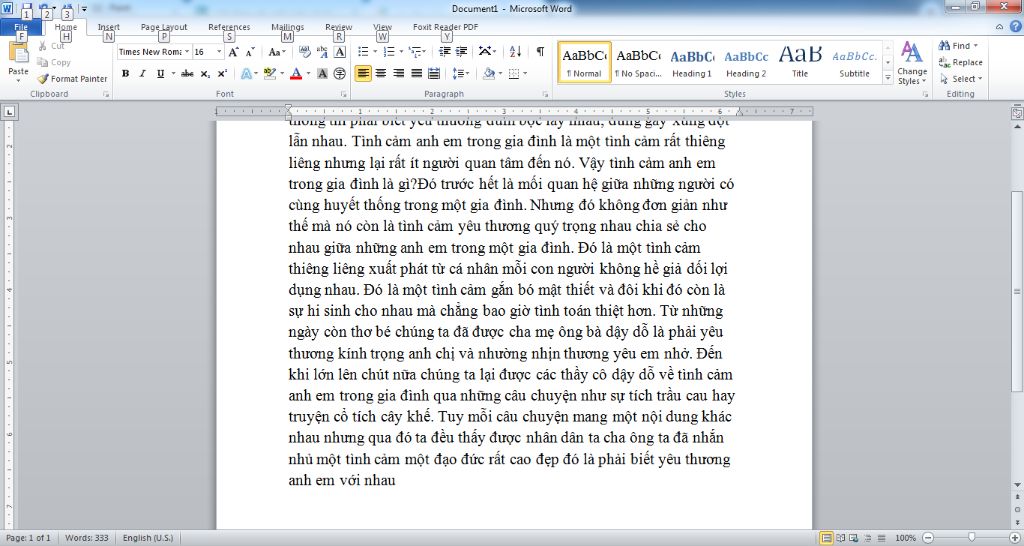Switch to the Review tab
This screenshot has width=1024, height=546.
click(x=338, y=27)
